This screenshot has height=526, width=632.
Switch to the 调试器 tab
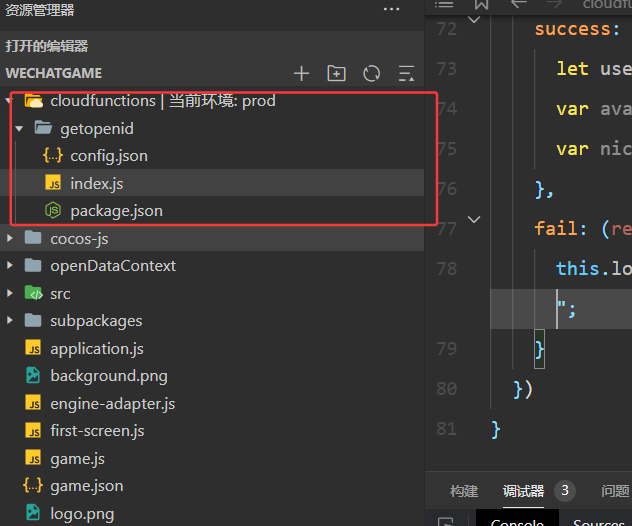pos(523,491)
